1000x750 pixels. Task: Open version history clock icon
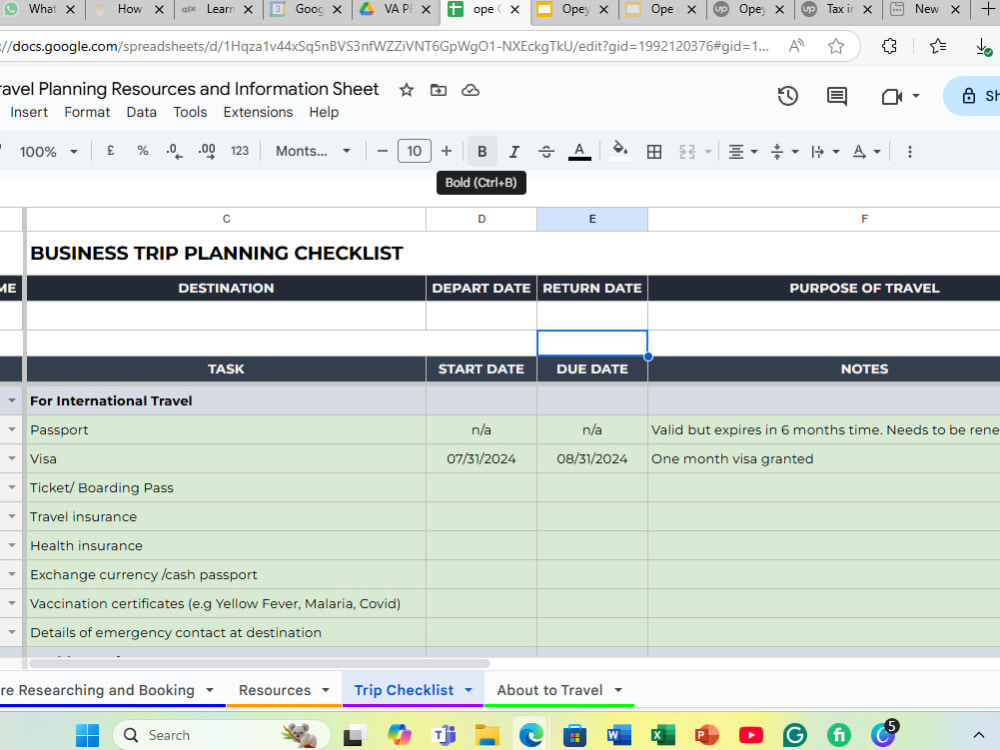(x=788, y=96)
